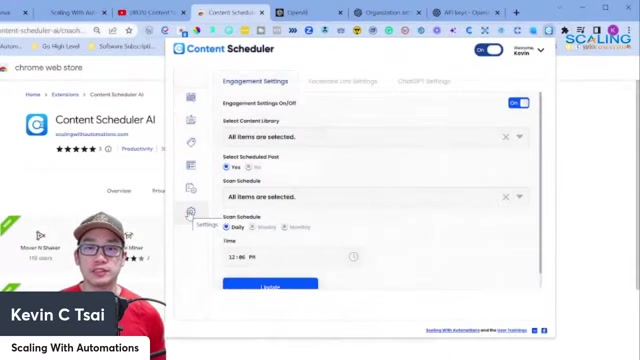This screenshot has width=640, height=360.
Task: Toggle Engagement Settings On/Off switch
Action: pyautogui.click(x=519, y=103)
